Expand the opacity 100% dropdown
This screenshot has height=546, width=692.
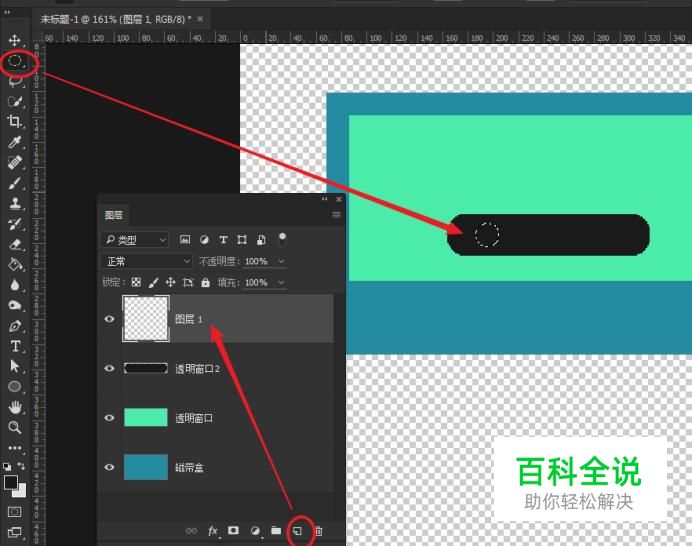coord(281,261)
